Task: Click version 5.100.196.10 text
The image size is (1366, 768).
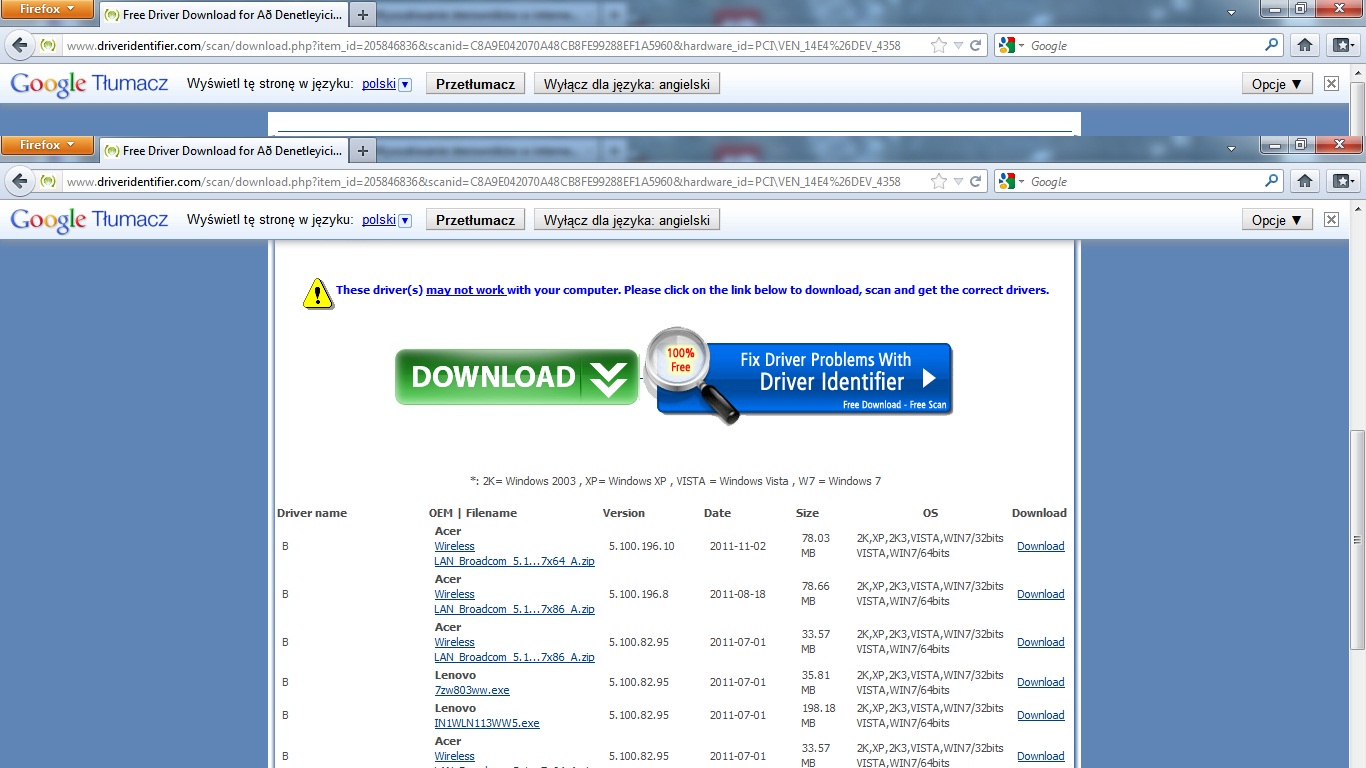Action: pyautogui.click(x=641, y=546)
